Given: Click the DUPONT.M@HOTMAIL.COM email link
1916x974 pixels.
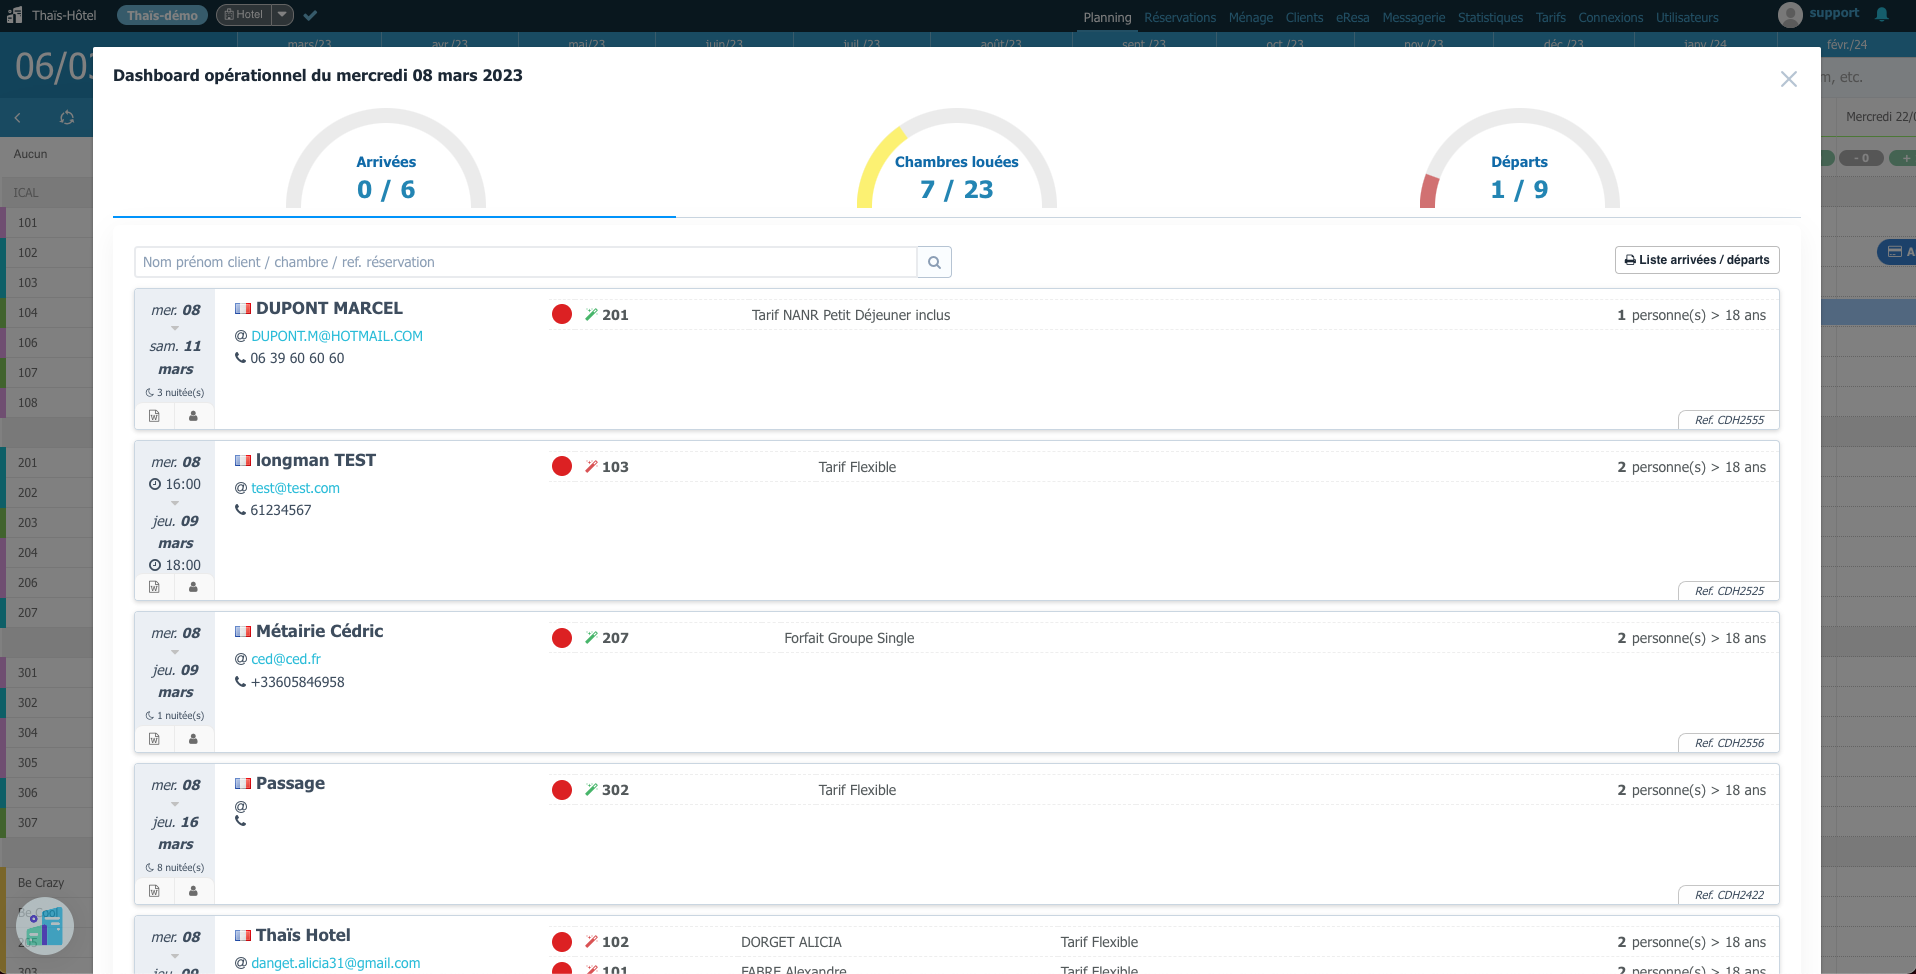Looking at the screenshot, I should click(337, 336).
